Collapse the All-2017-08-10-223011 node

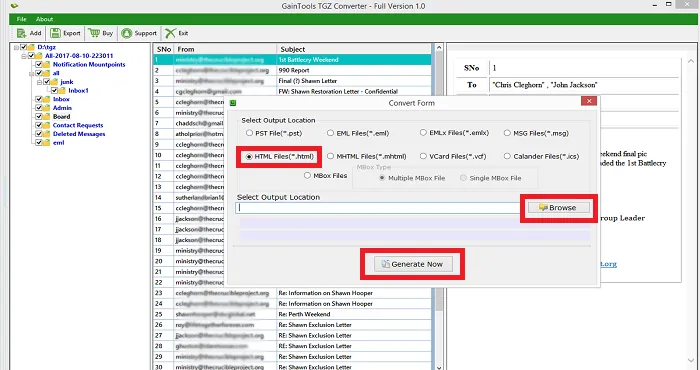(x=24, y=56)
